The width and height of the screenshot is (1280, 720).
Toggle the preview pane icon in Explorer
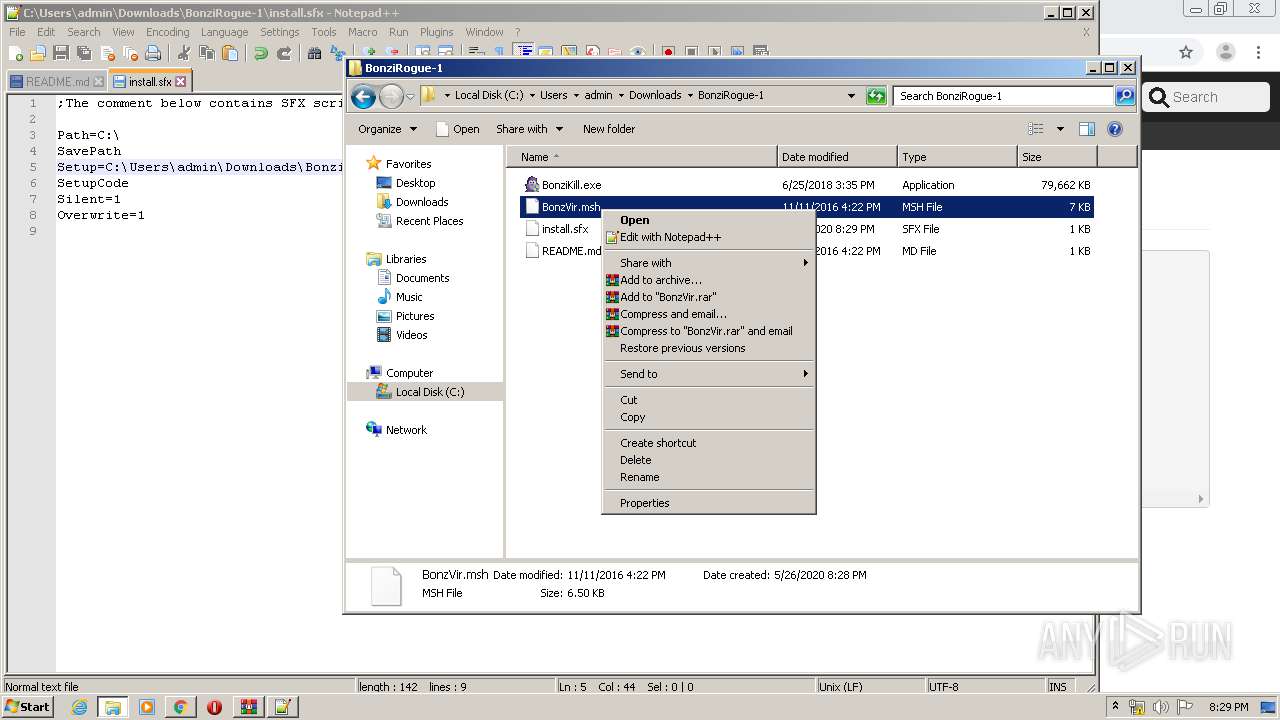coord(1087,129)
